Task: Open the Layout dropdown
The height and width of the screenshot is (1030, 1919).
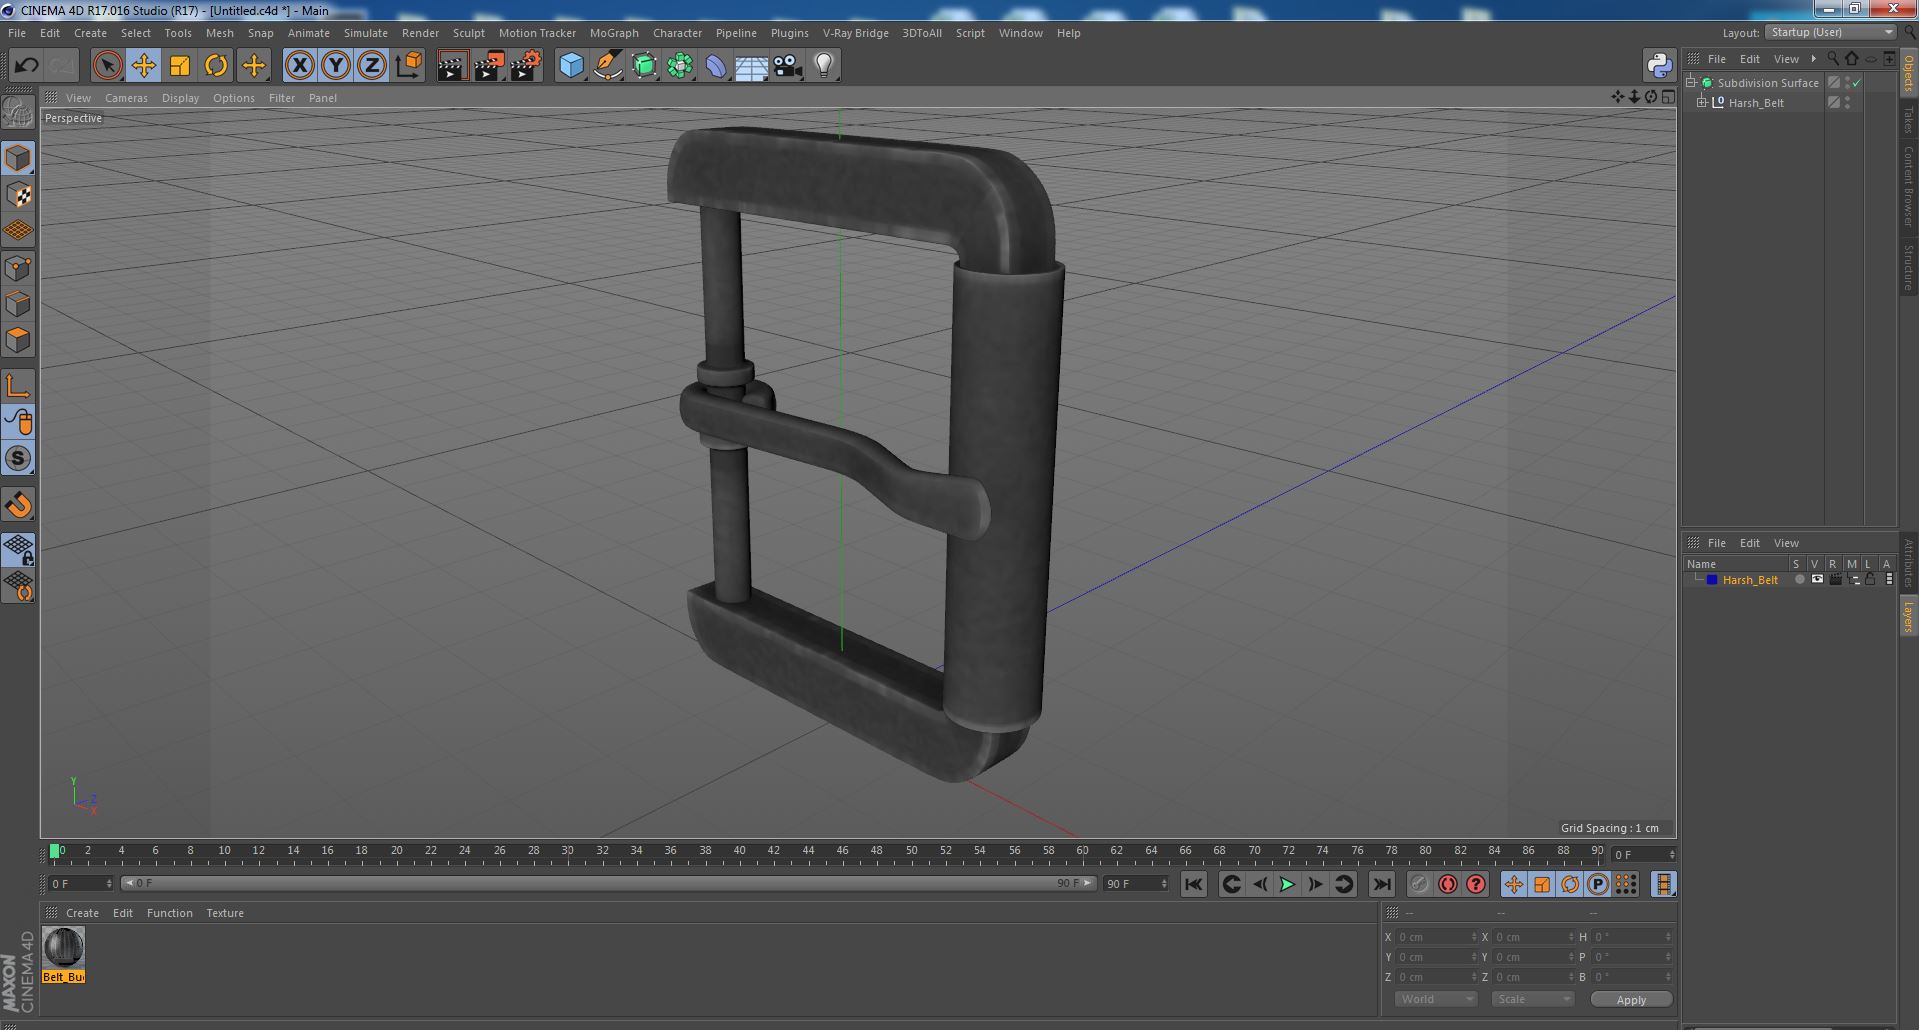Action: [1831, 32]
